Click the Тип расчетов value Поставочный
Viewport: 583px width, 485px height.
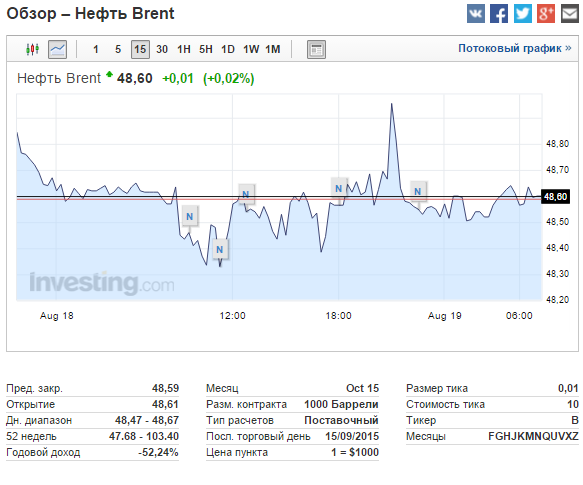341,420
